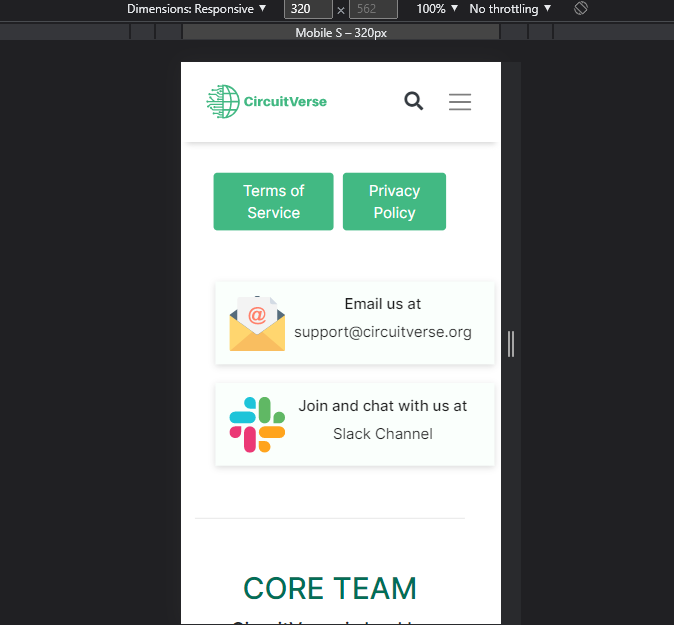Open the Dimensions: Responsive dropdown

coord(196,9)
